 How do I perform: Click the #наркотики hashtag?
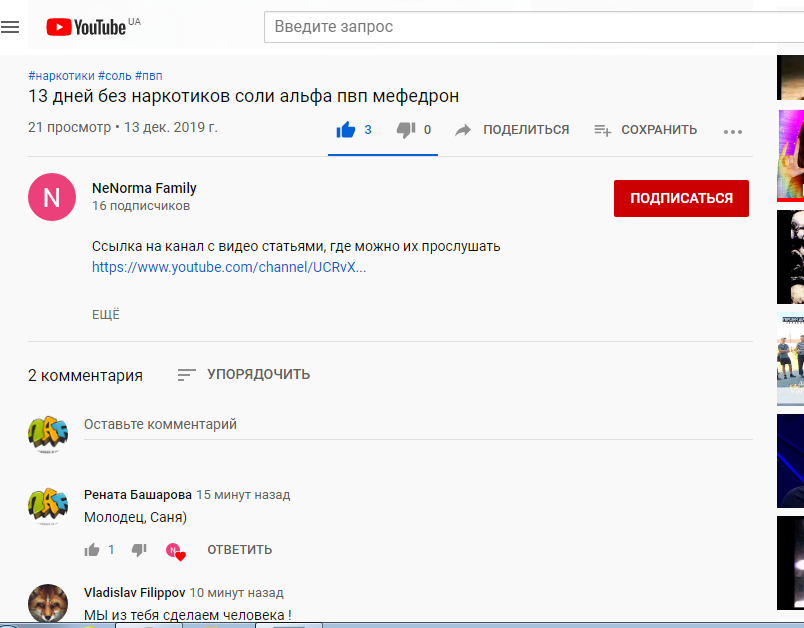tap(61, 76)
